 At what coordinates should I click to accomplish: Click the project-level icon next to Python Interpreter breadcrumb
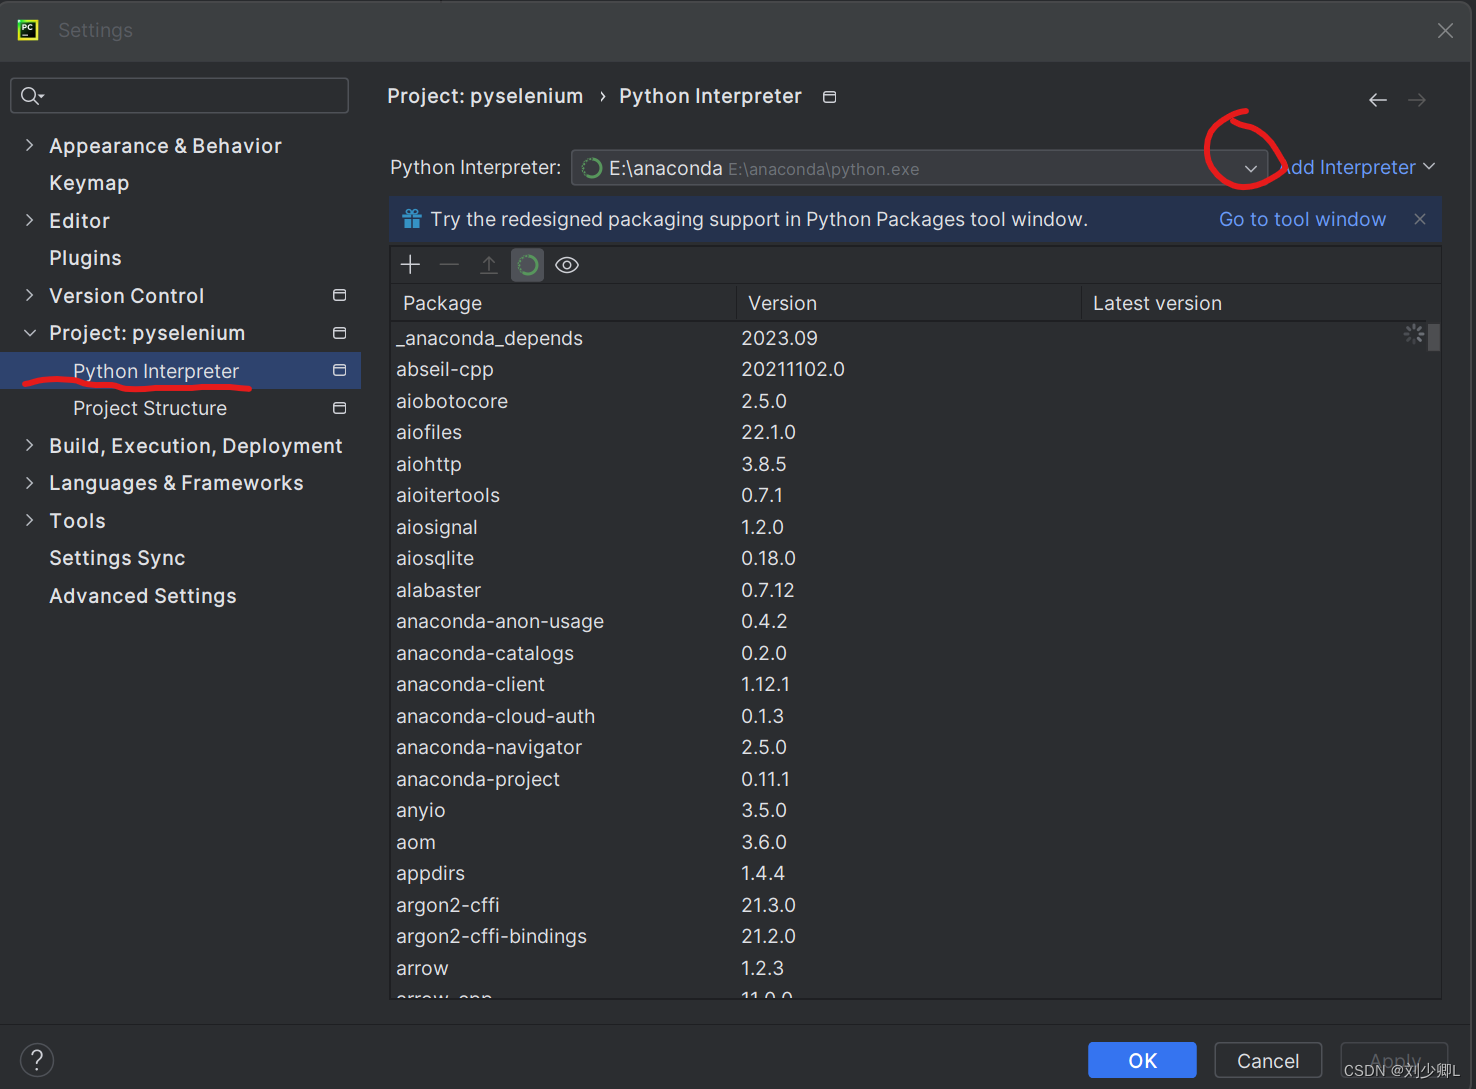click(x=829, y=97)
